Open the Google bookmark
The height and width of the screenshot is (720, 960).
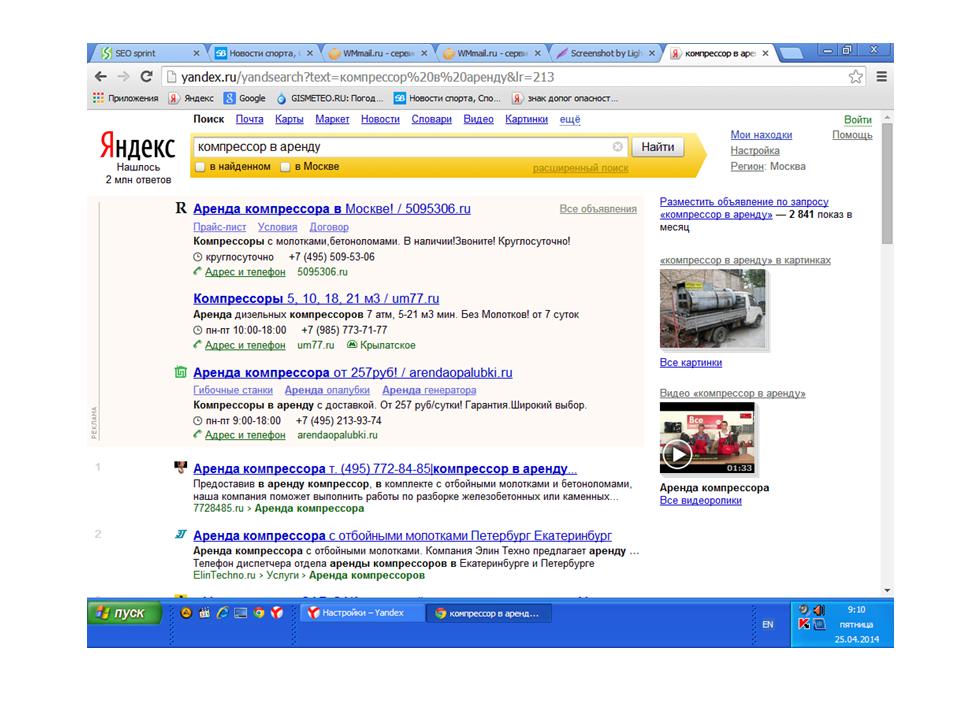click(x=244, y=98)
